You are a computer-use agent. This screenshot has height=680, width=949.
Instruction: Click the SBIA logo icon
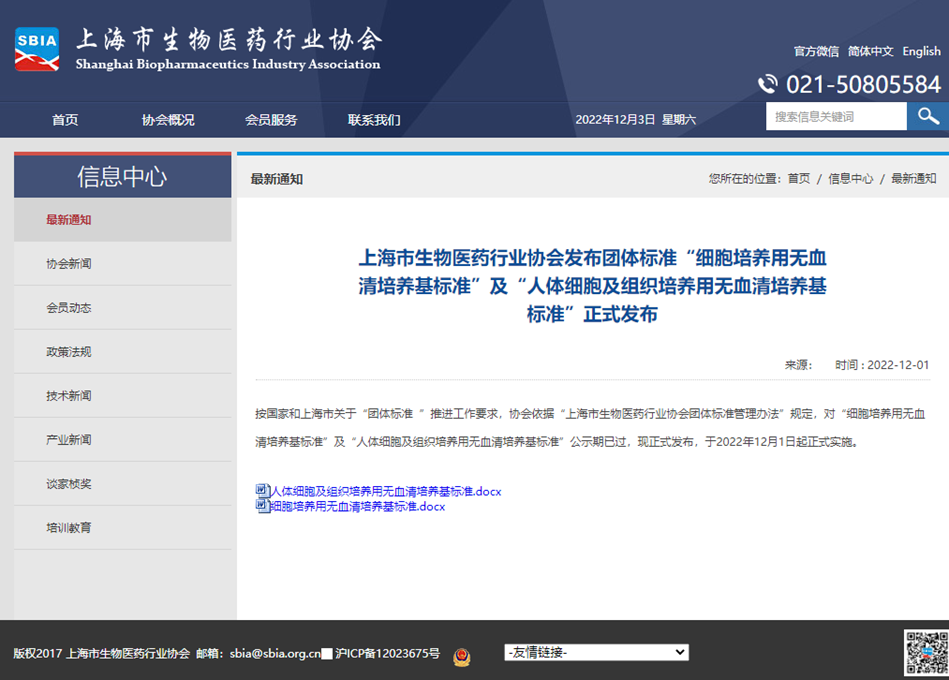(x=37, y=49)
